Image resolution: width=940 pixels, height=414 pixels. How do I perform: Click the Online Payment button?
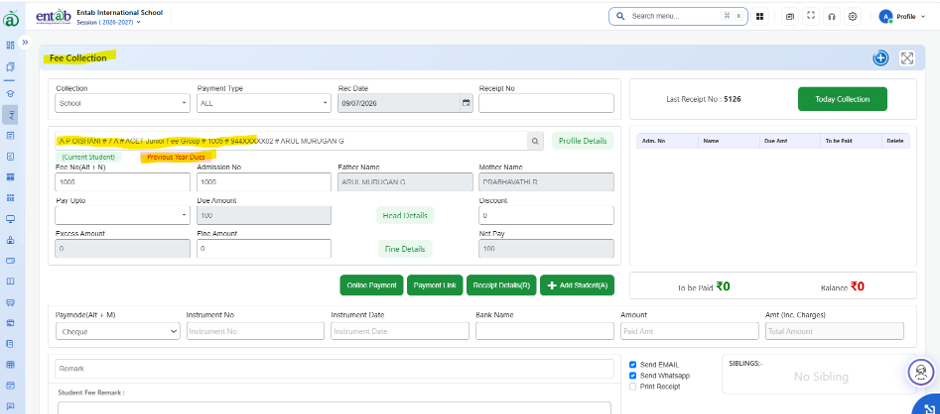point(372,285)
